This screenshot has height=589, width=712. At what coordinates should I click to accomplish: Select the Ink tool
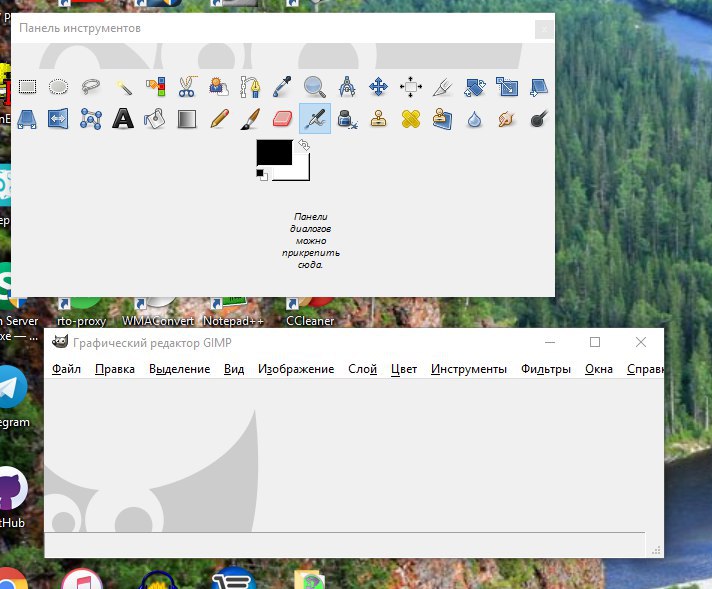click(x=347, y=119)
